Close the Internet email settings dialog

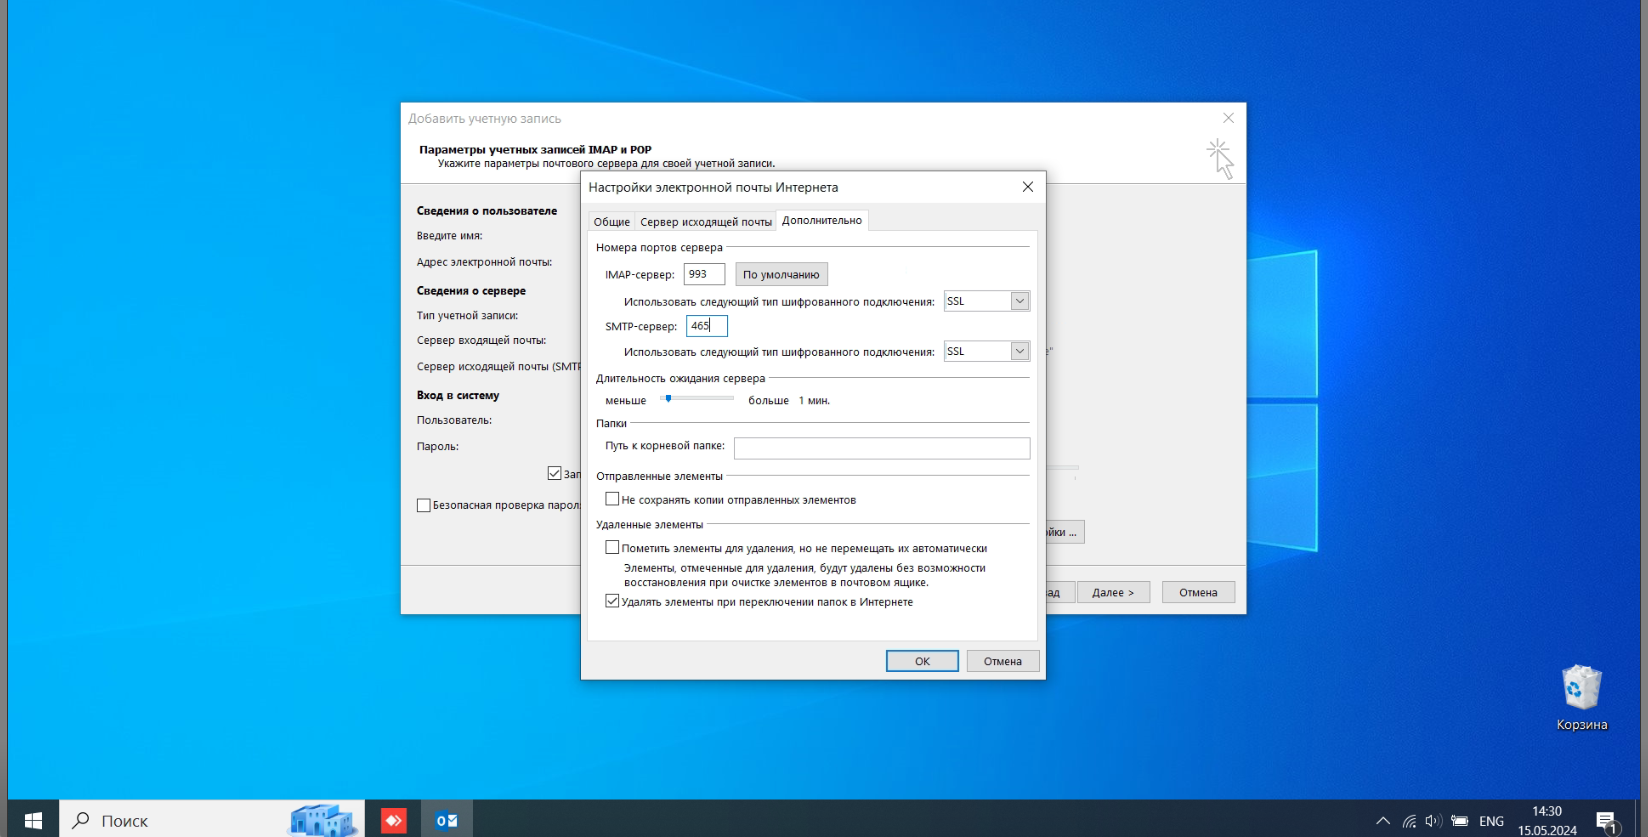pyautogui.click(x=1027, y=187)
